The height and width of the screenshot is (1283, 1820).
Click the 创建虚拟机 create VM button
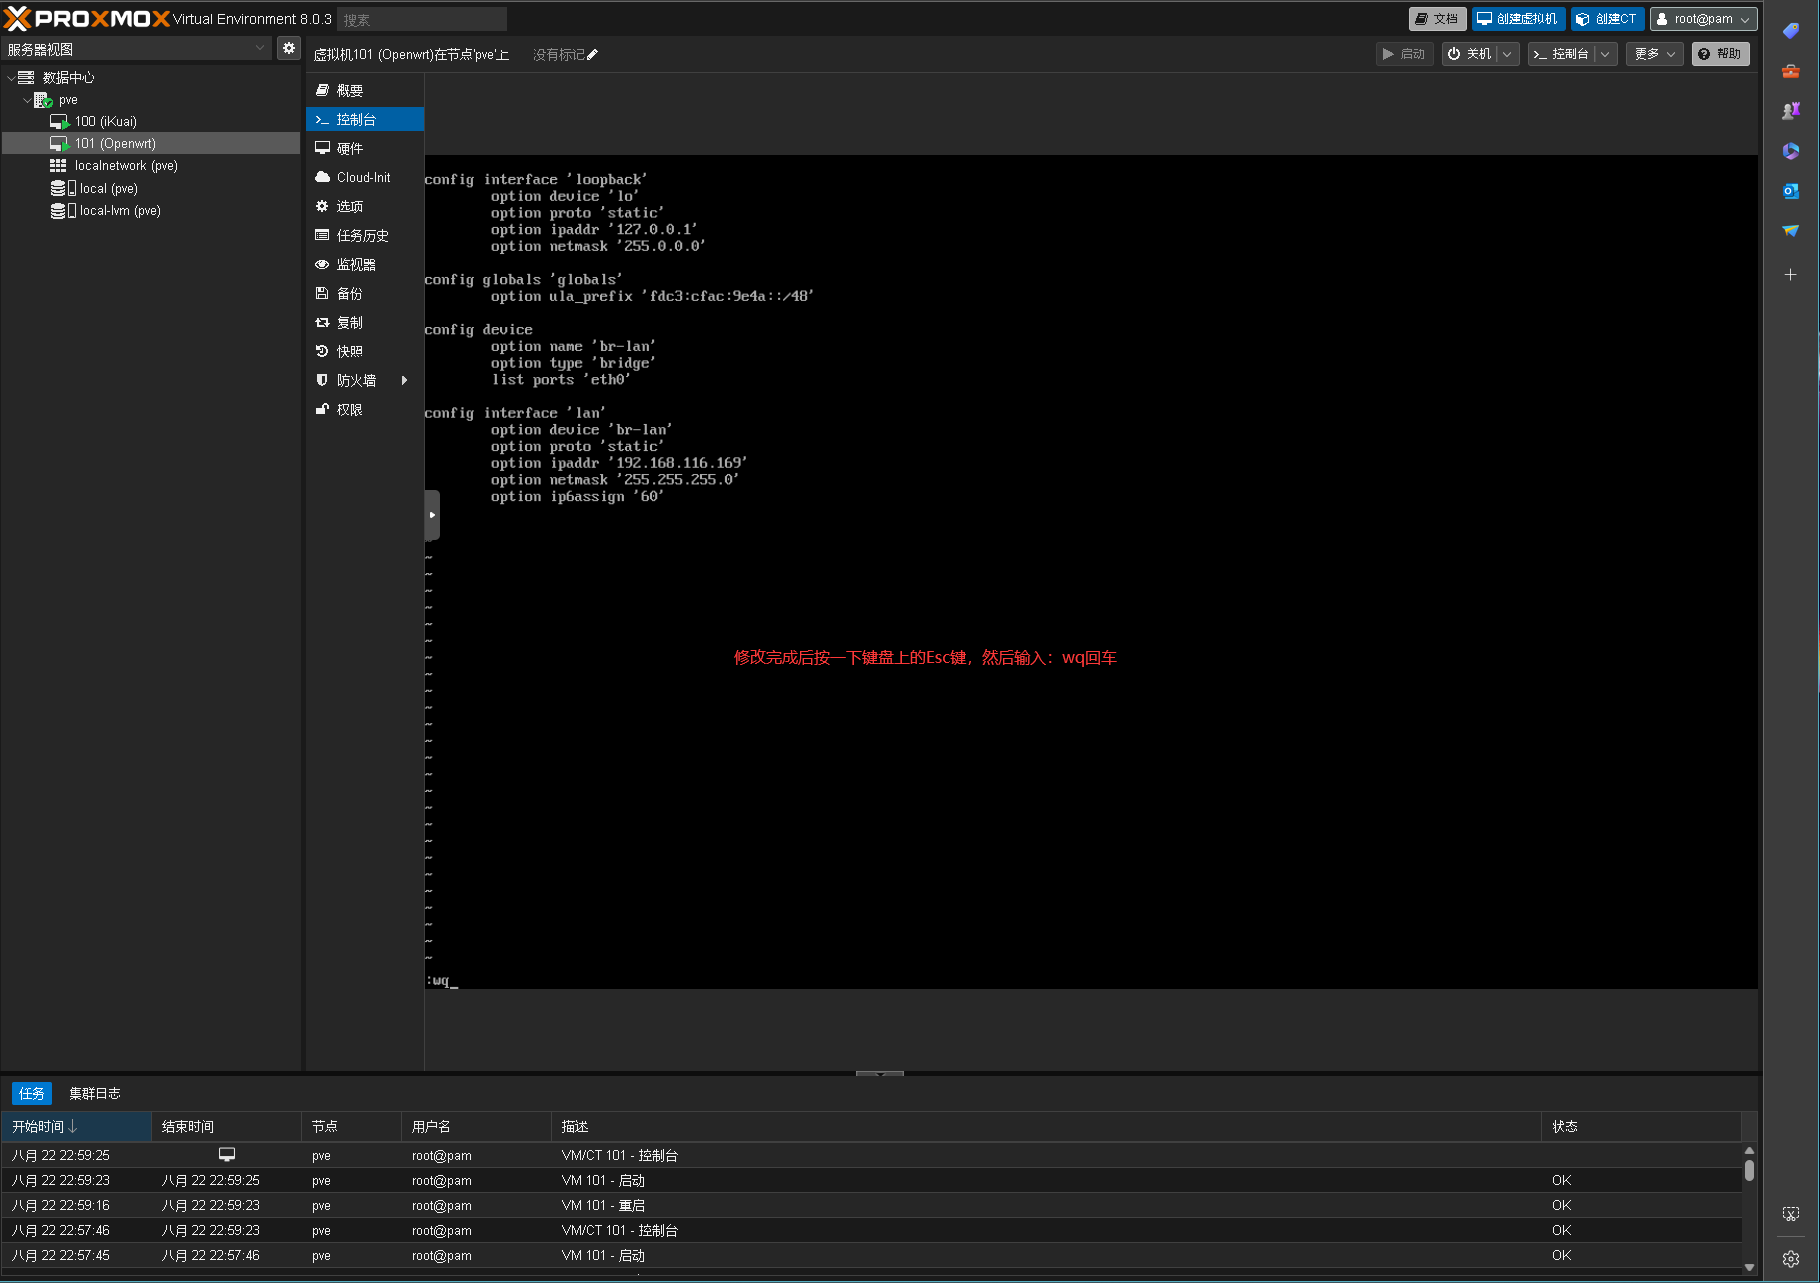pyautogui.click(x=1517, y=19)
